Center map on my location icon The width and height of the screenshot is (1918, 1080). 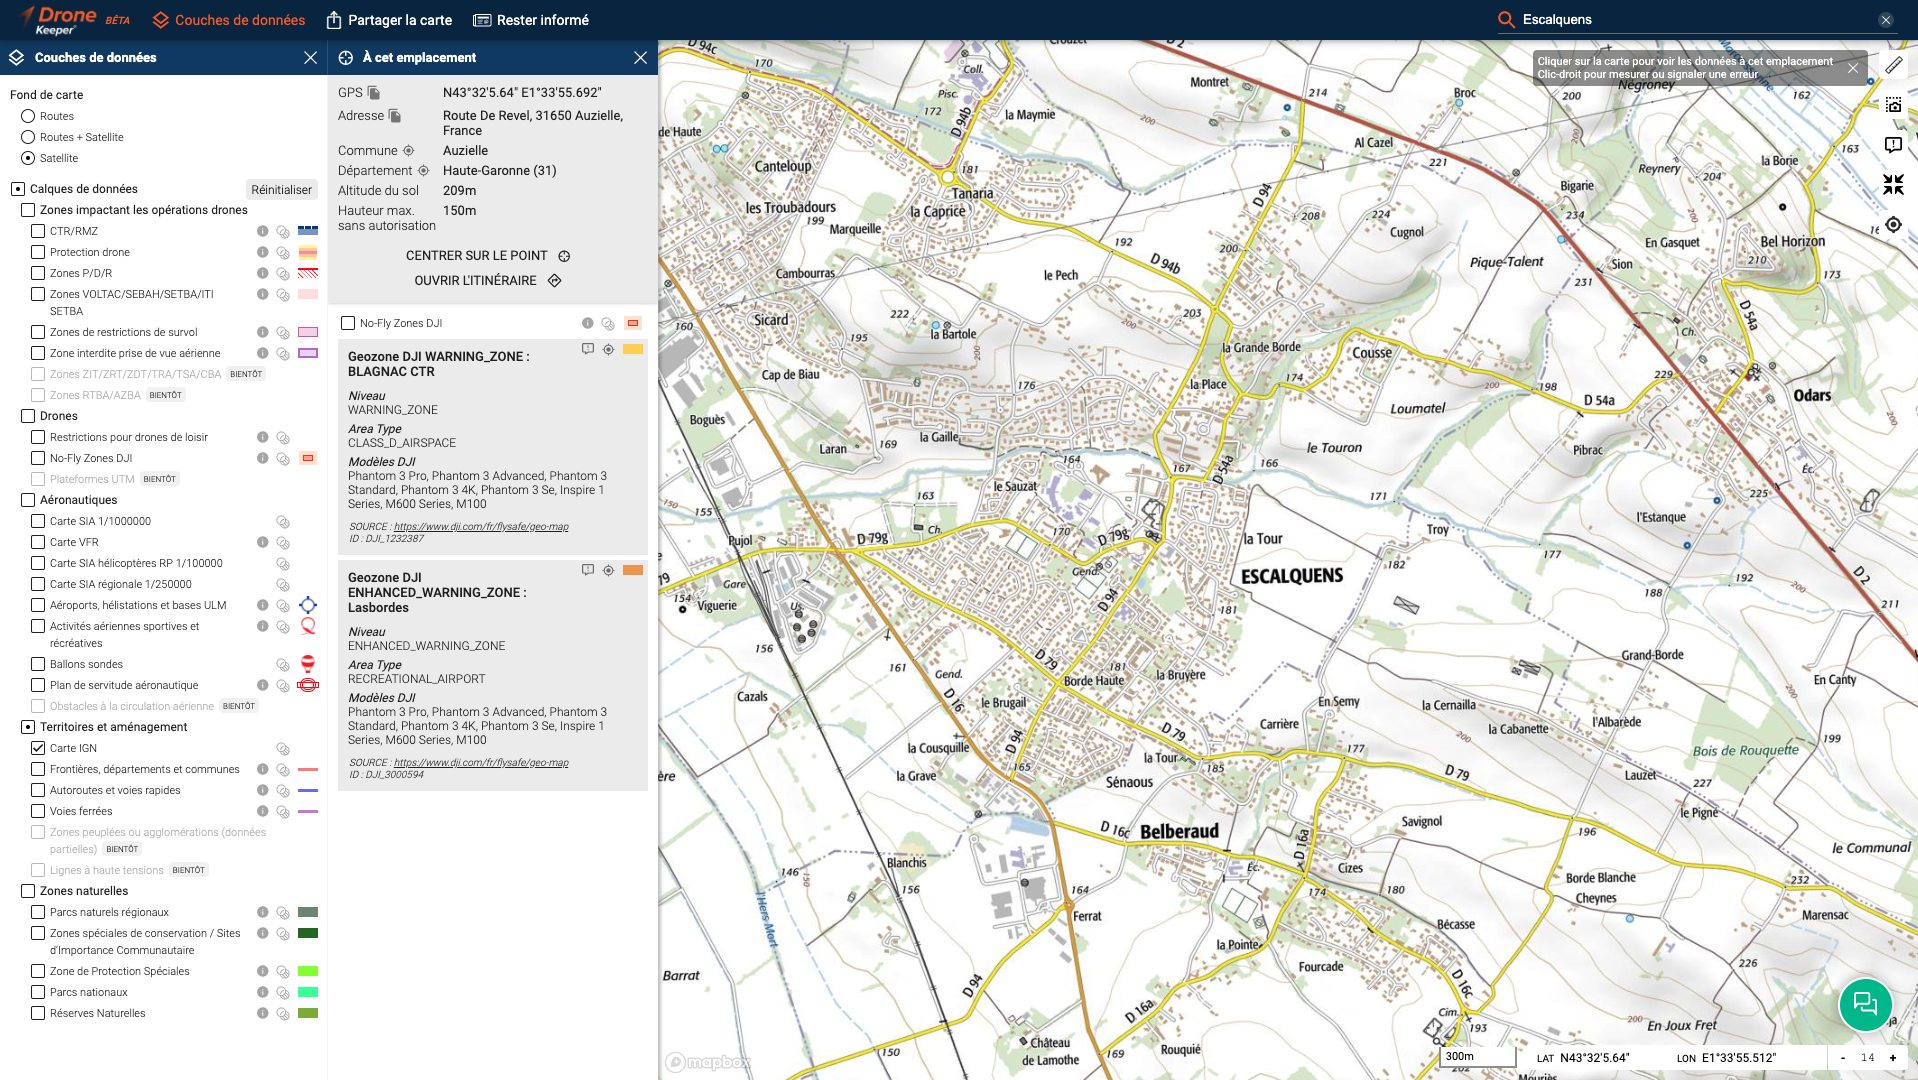[1893, 225]
